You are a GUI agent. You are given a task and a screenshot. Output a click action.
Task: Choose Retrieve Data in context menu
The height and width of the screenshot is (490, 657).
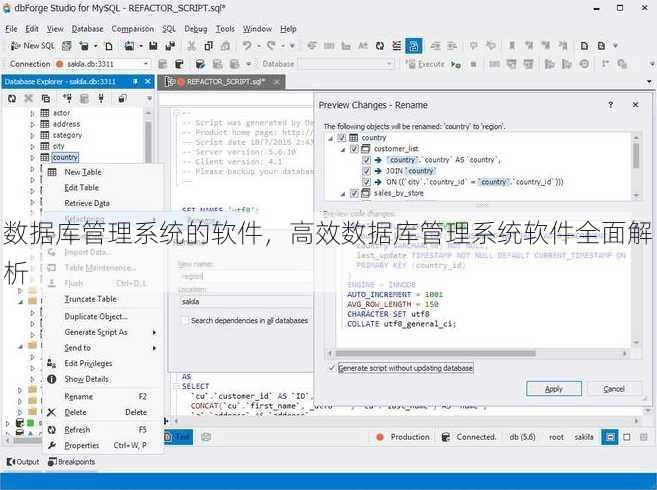(103, 203)
